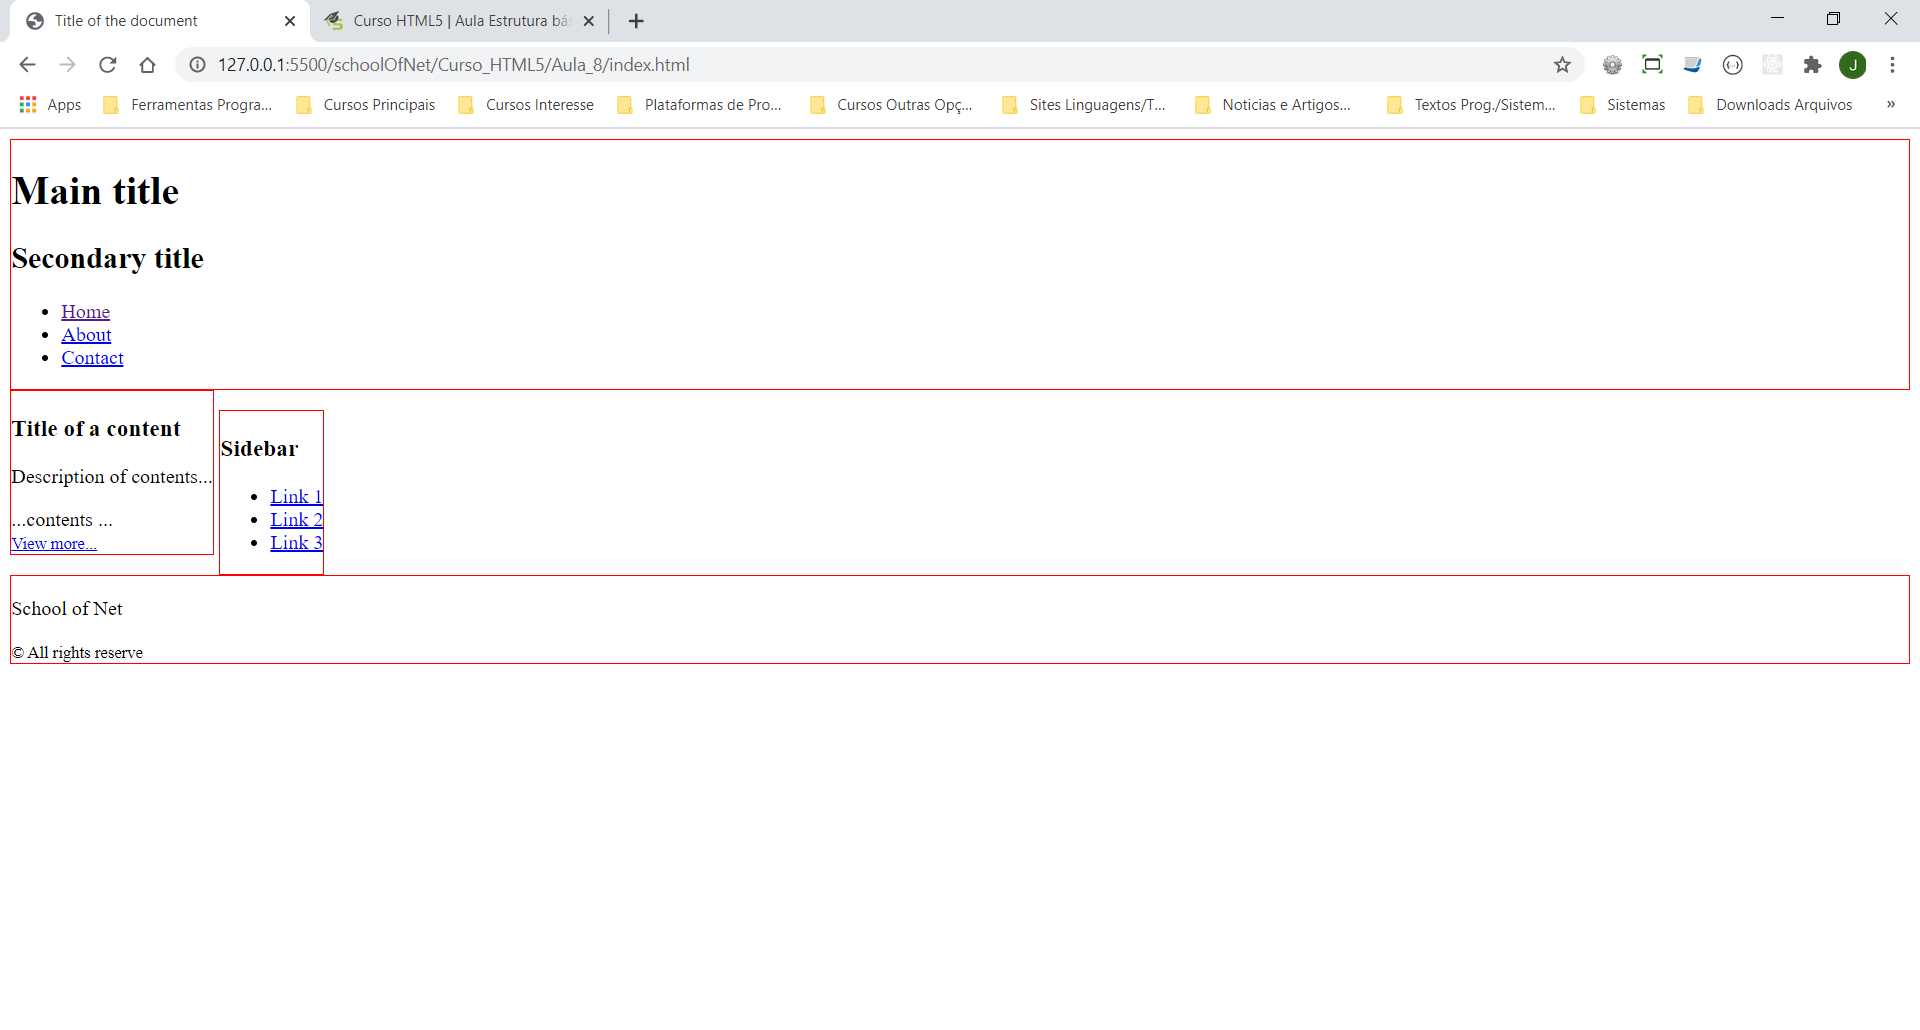
Task: Open the blue cup extension icon
Action: click(x=1692, y=65)
